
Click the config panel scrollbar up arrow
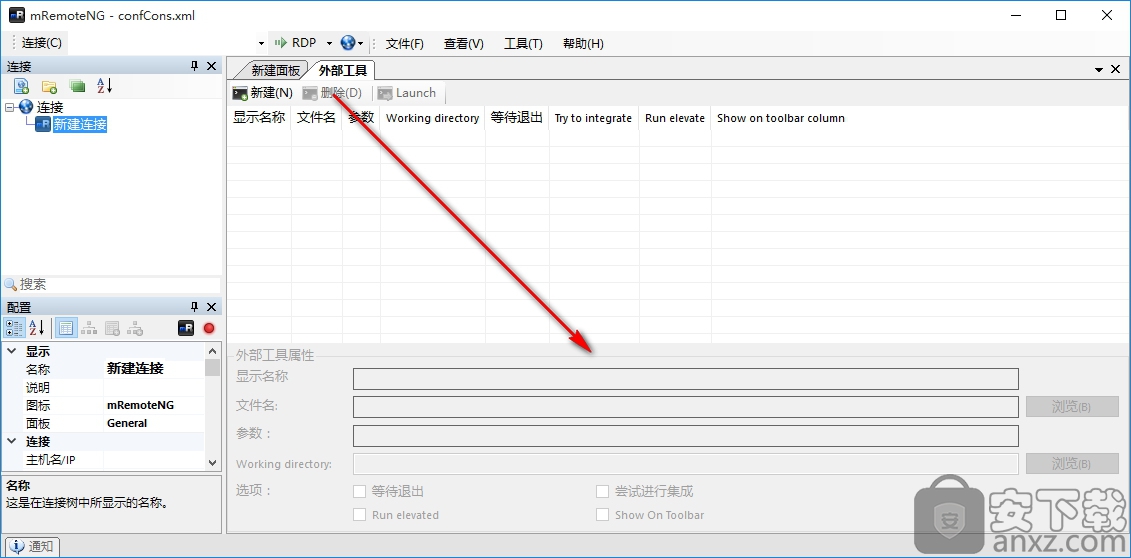(x=212, y=351)
